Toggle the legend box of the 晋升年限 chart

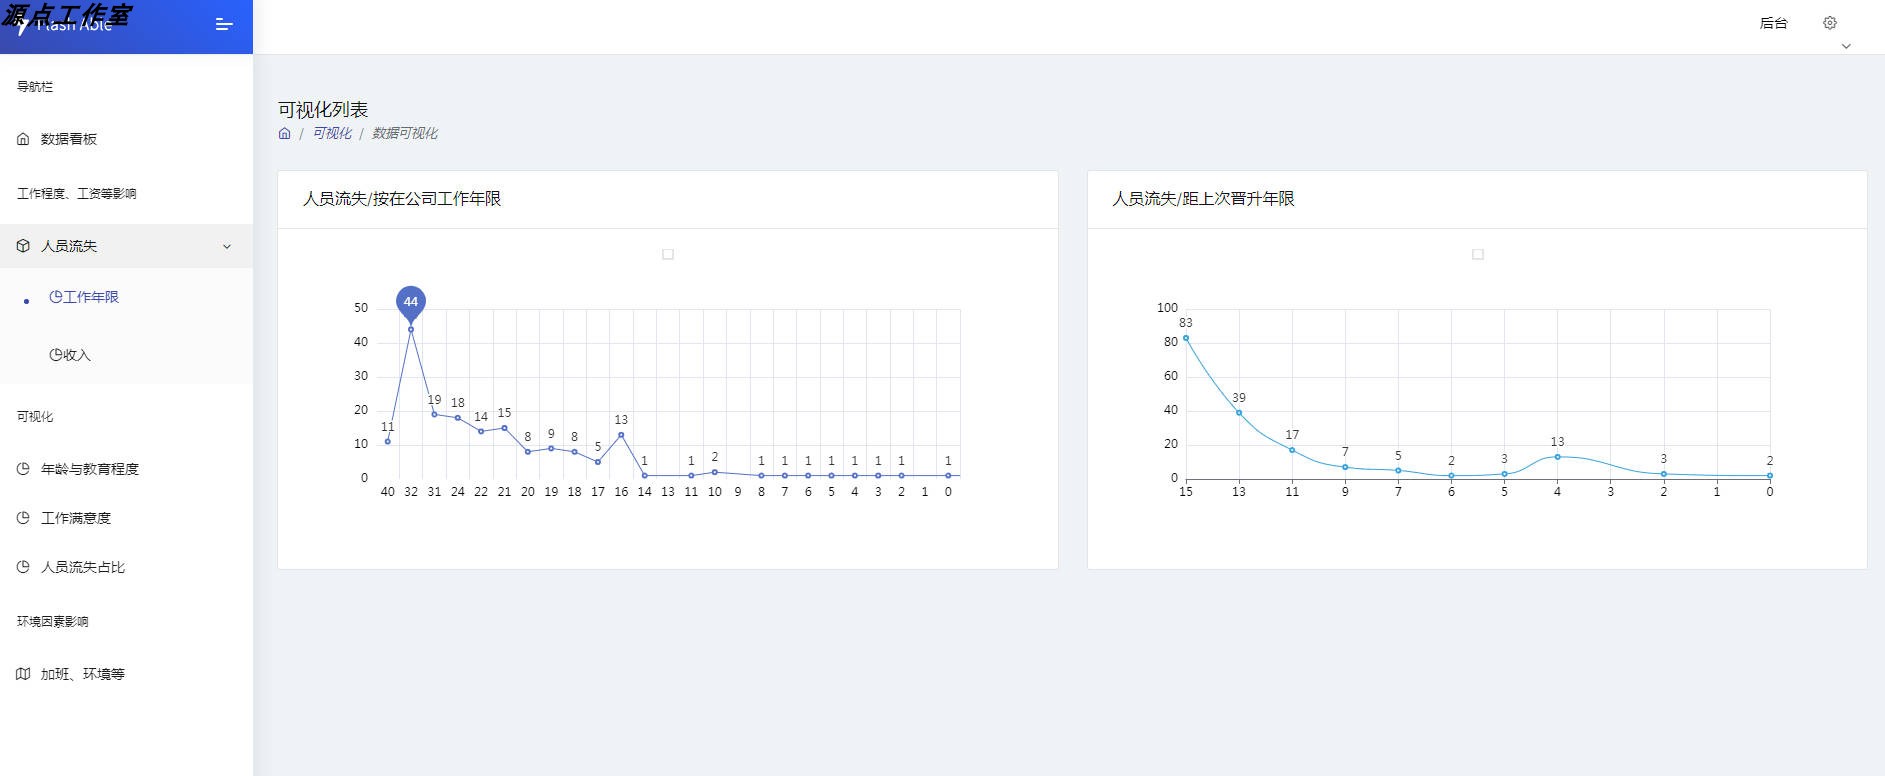pyautogui.click(x=1478, y=255)
